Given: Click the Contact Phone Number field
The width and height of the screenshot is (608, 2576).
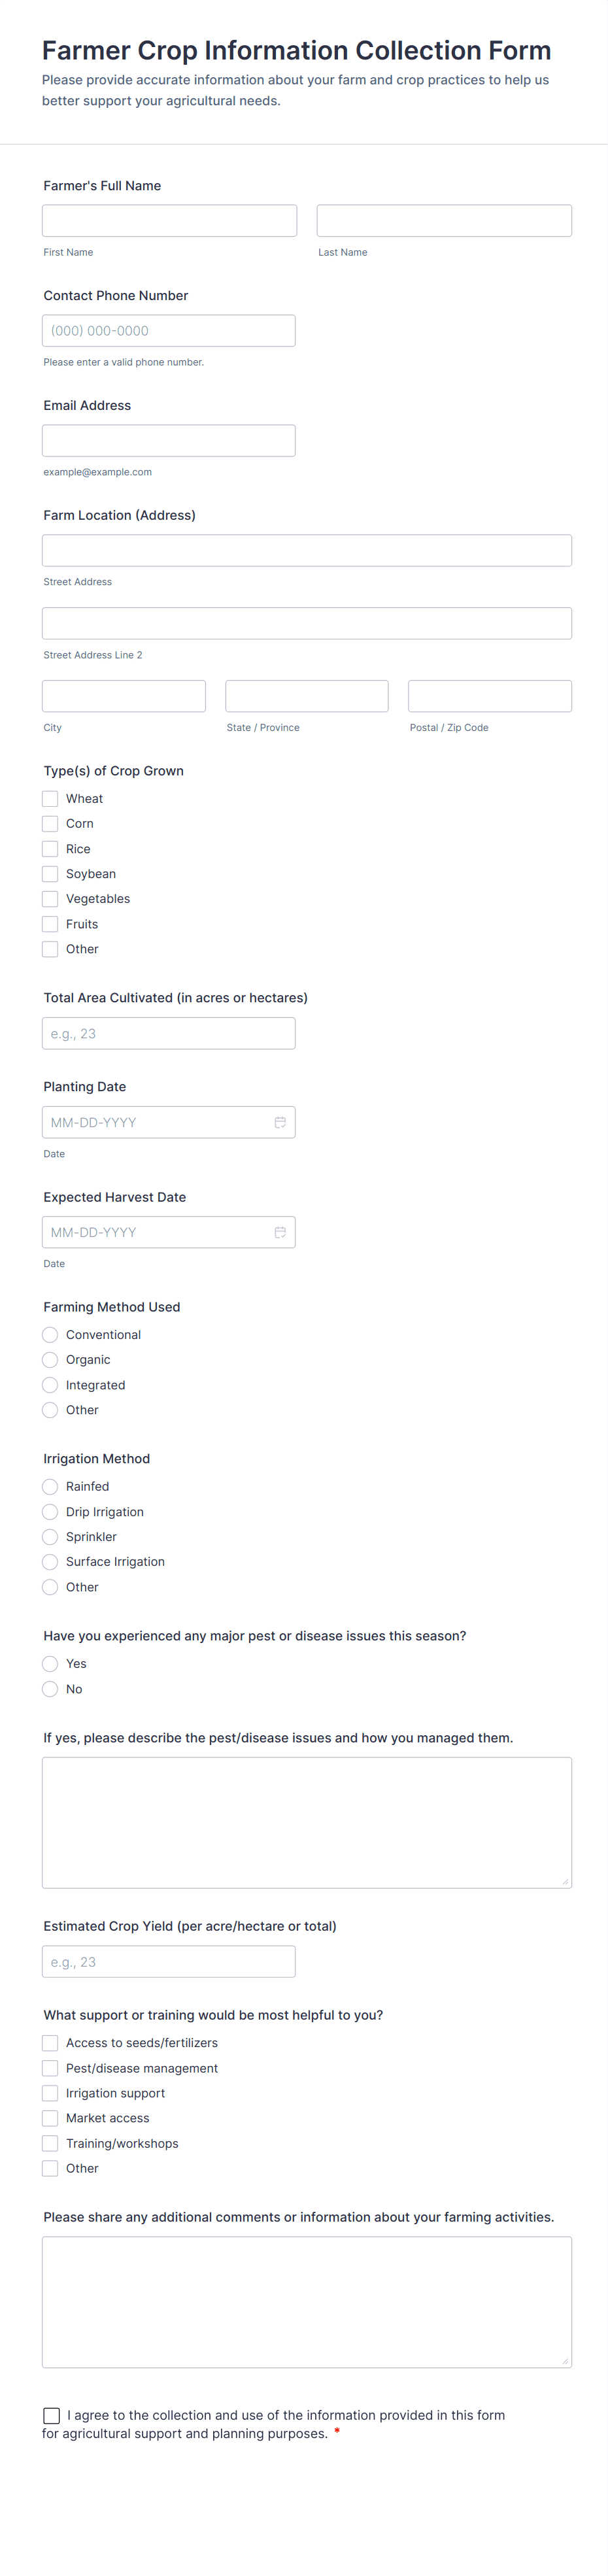Looking at the screenshot, I should [169, 331].
